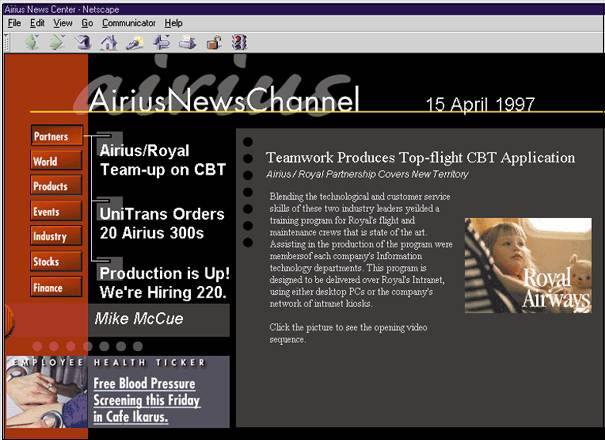Click the Teamwork Produces Top-flight CBT Application heading
This screenshot has height=440, width=605.
click(x=420, y=157)
